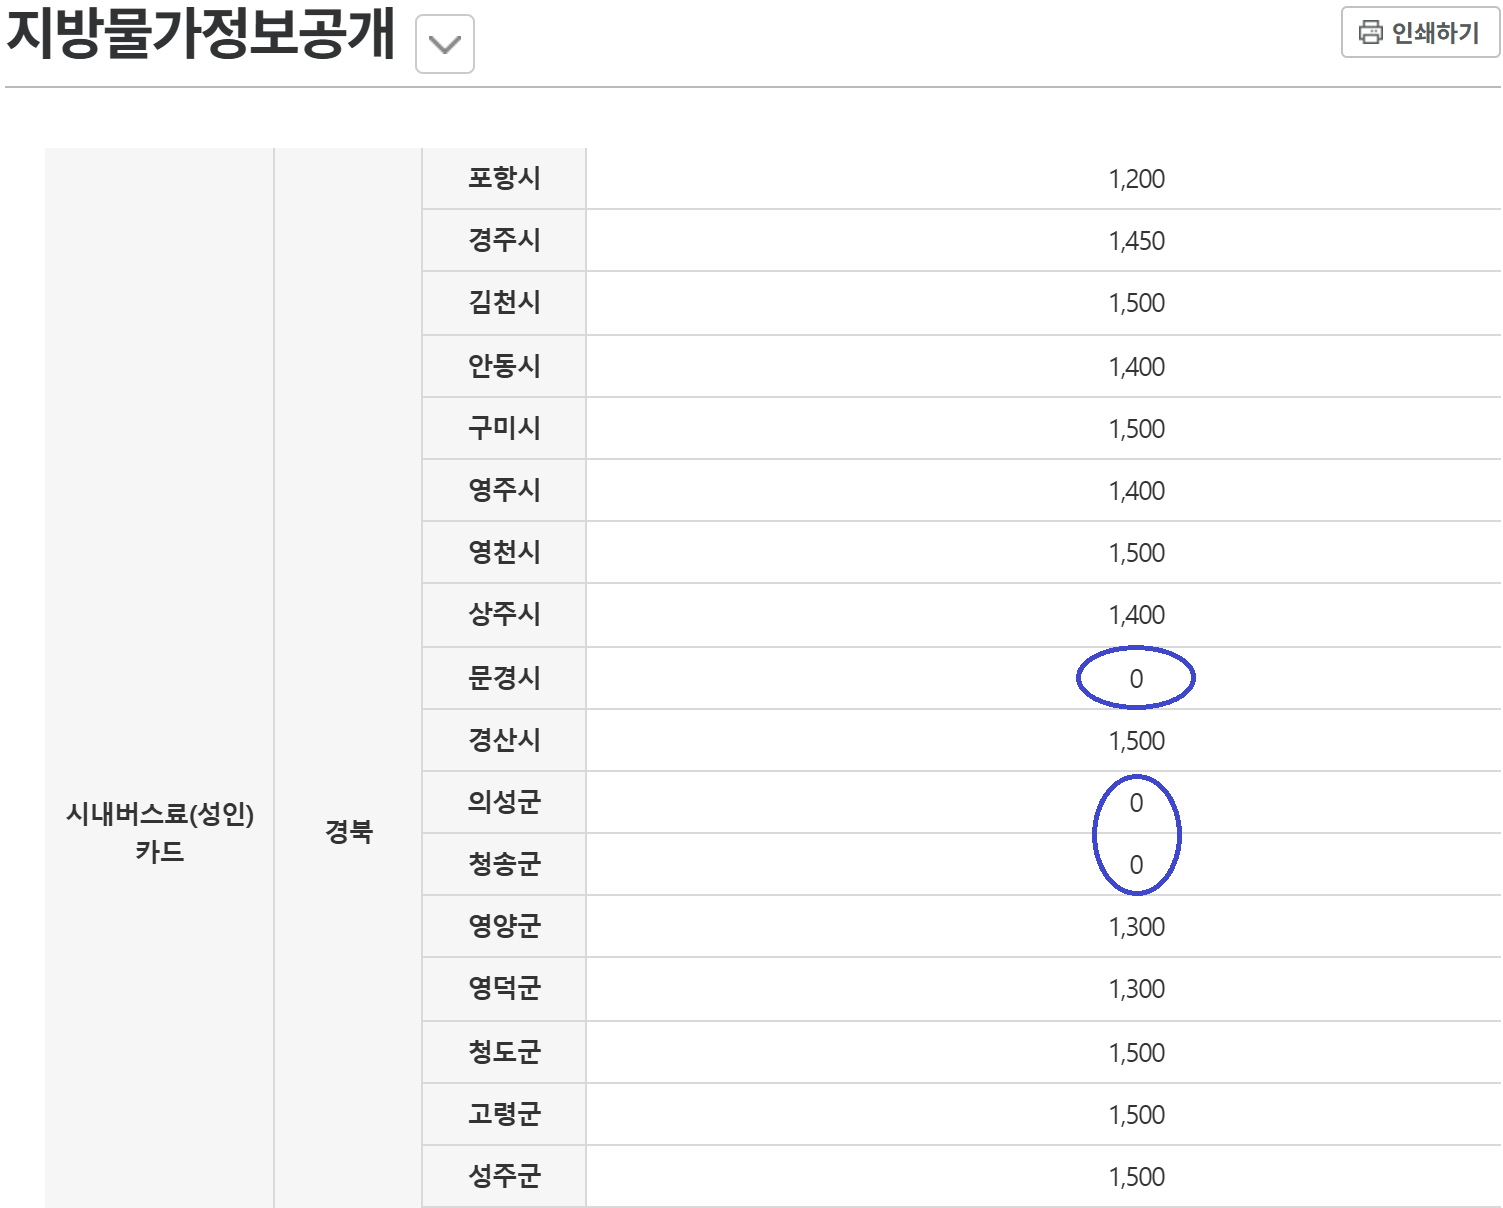
Task: Select the 1,500 fare value for 고령군
Action: (x=1137, y=1115)
